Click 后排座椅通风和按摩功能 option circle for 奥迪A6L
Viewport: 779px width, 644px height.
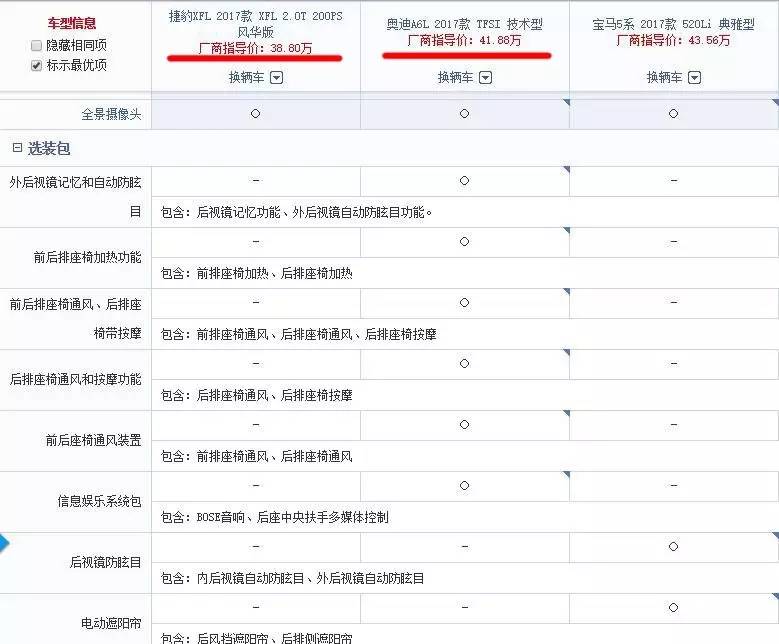coord(465,364)
